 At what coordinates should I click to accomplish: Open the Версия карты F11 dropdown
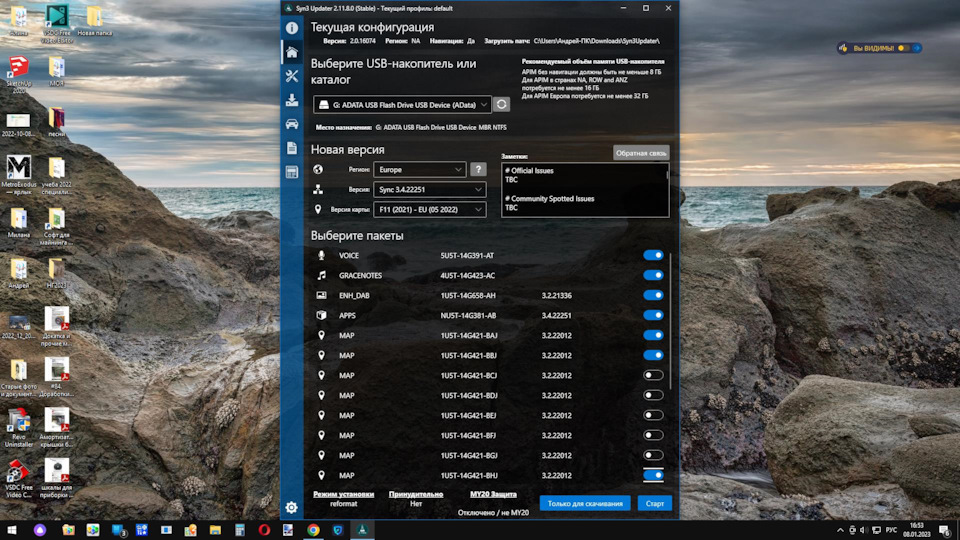pyautogui.click(x=430, y=209)
